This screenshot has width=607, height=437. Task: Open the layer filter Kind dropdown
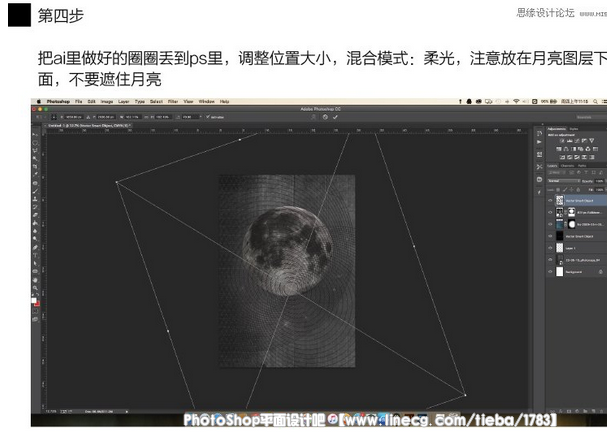tap(557, 173)
